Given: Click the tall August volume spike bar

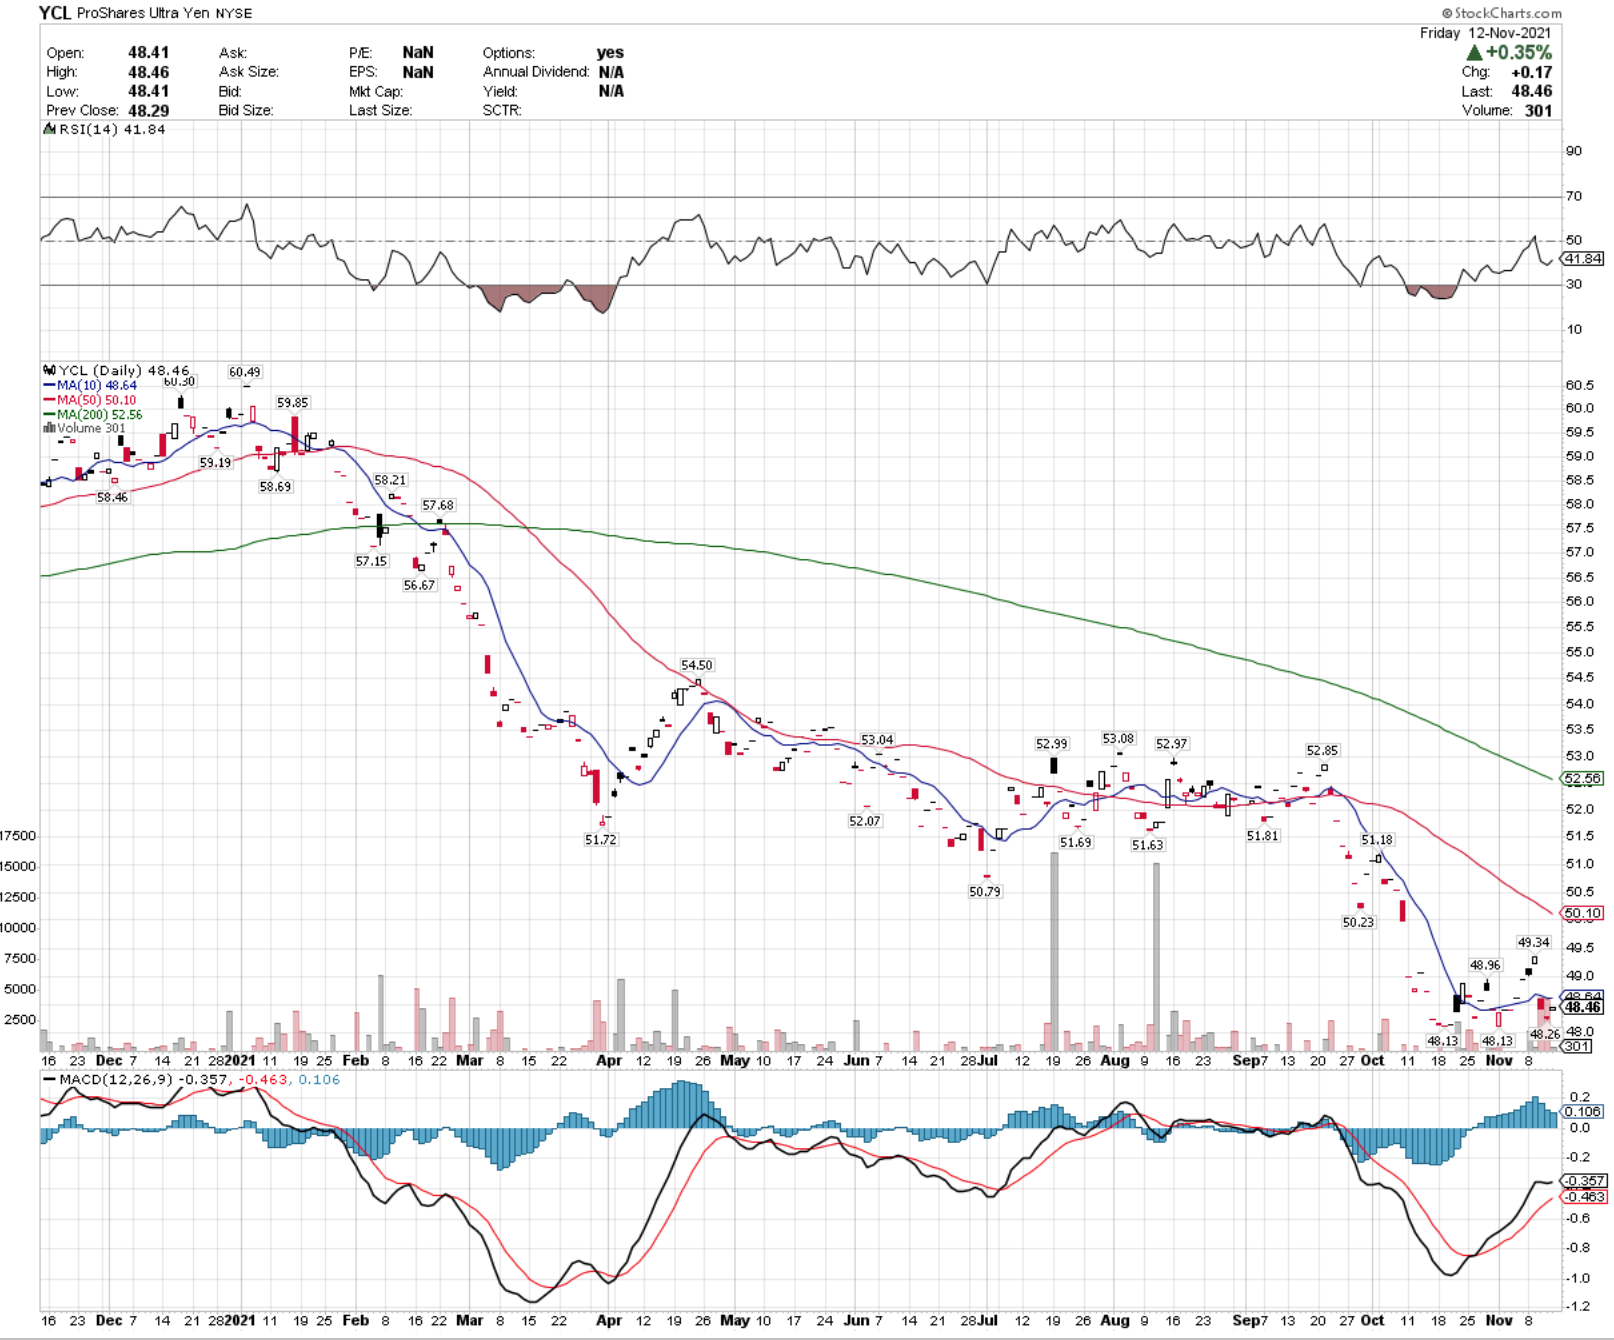Looking at the screenshot, I should click(x=1157, y=957).
